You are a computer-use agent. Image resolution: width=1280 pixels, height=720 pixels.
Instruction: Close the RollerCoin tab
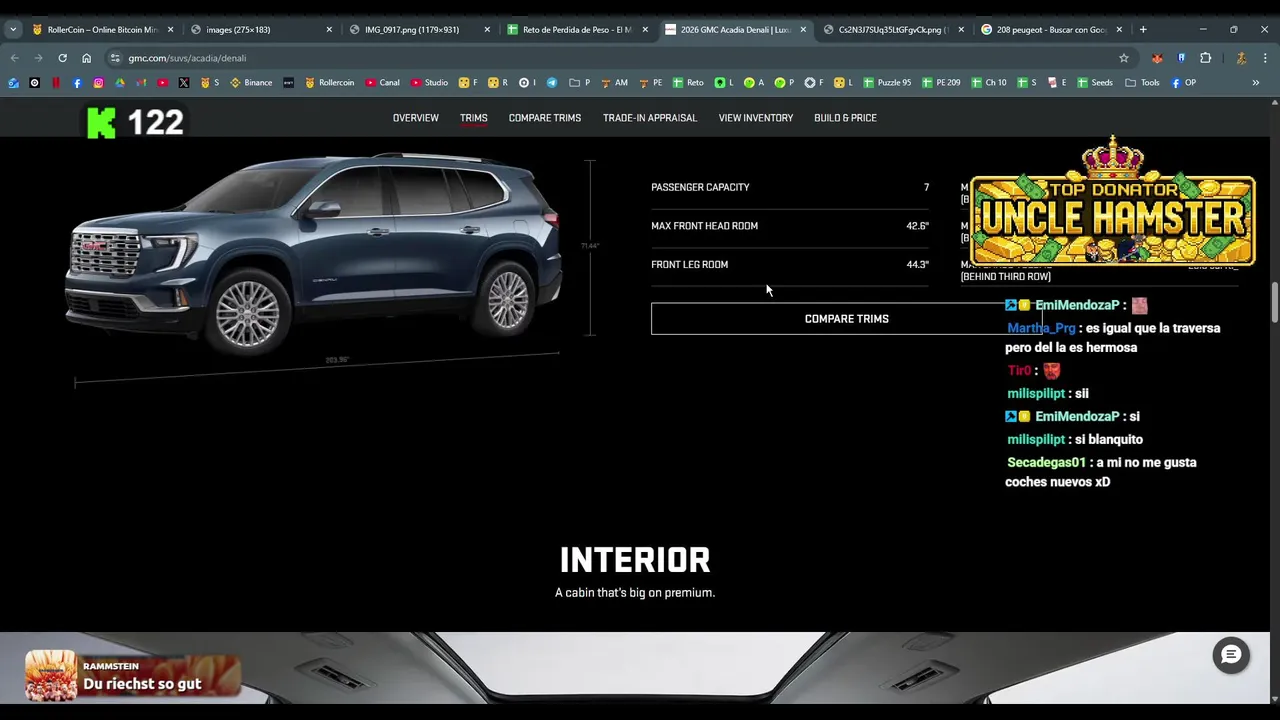170,29
